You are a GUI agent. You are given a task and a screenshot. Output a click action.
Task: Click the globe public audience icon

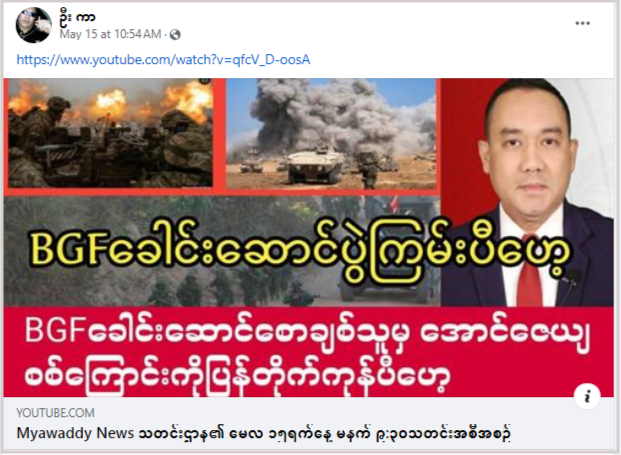click(175, 35)
